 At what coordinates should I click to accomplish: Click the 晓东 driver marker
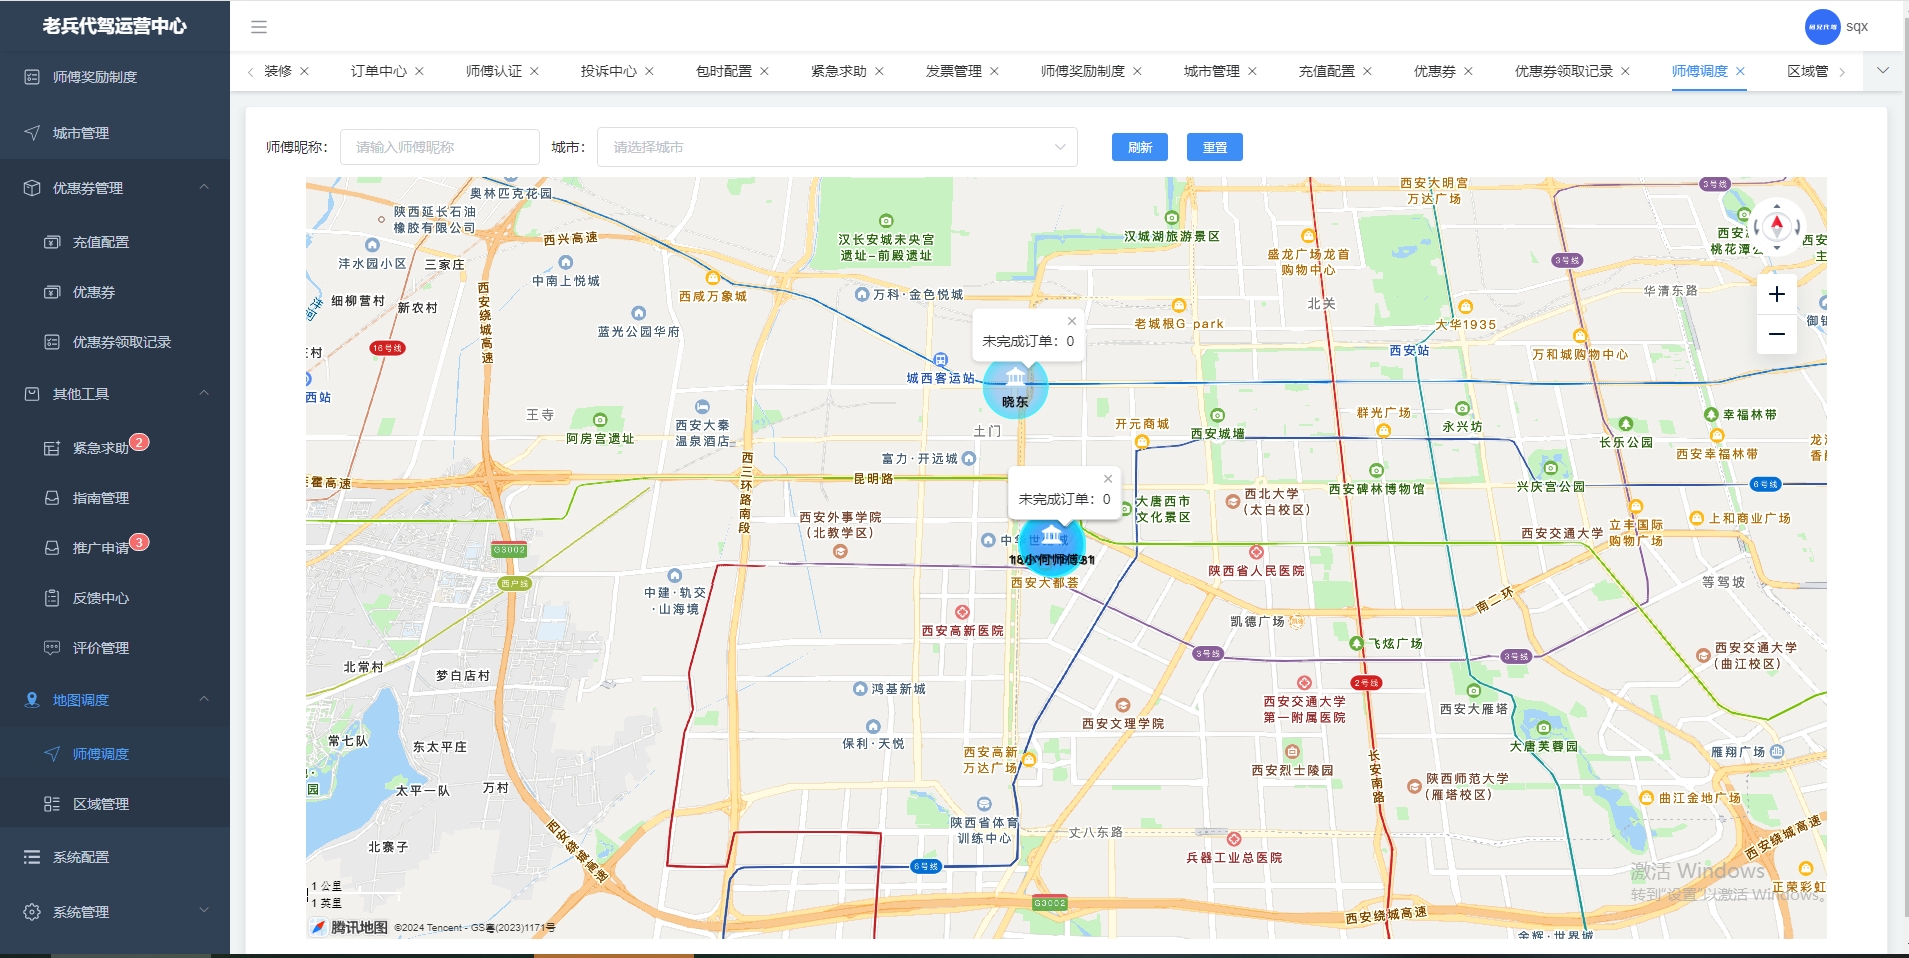(1015, 386)
